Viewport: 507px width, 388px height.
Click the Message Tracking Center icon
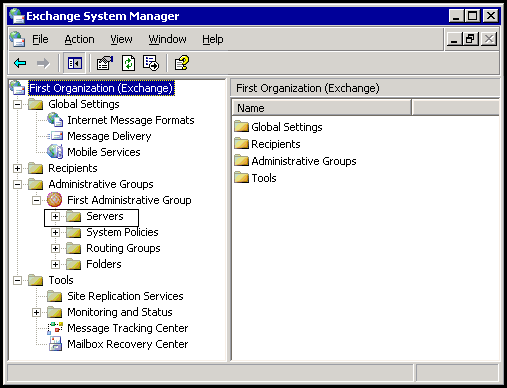(x=55, y=328)
